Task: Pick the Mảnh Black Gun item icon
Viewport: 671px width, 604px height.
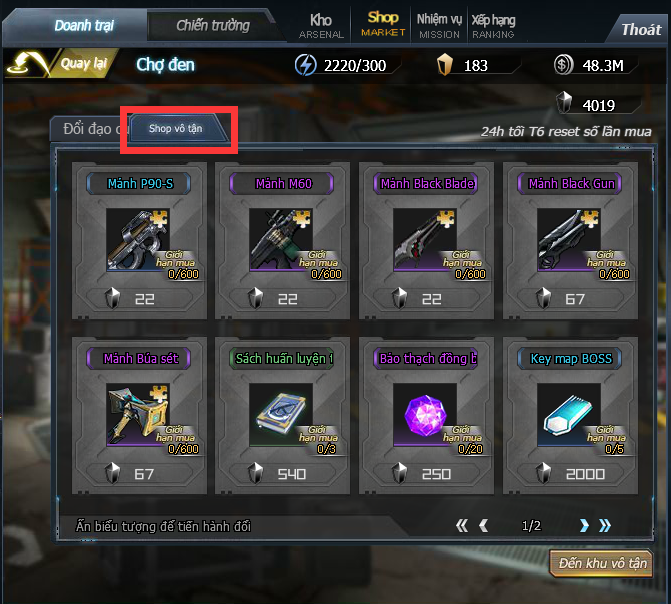Action: click(x=569, y=240)
